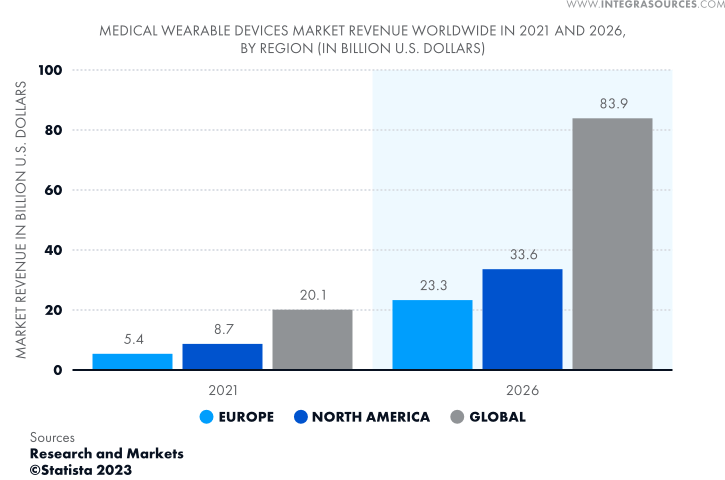Click the 100 y-axis tick label
Image resolution: width=725 pixels, height=480 pixels.
[x=50, y=70]
